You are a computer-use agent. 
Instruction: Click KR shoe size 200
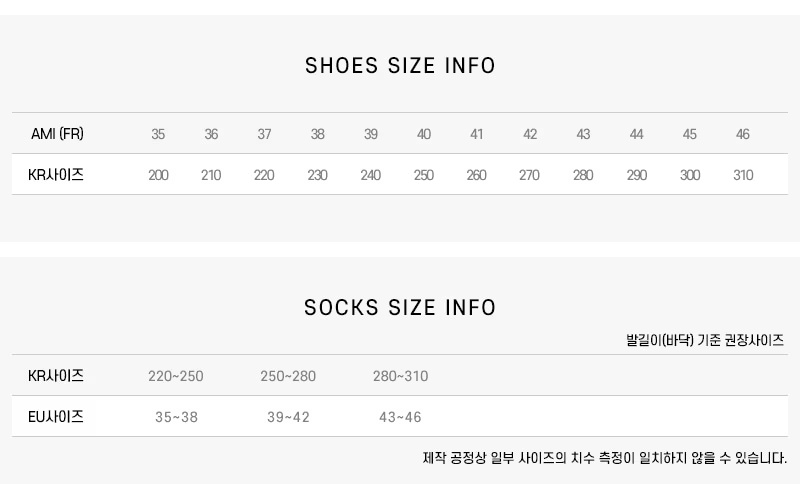click(x=158, y=175)
